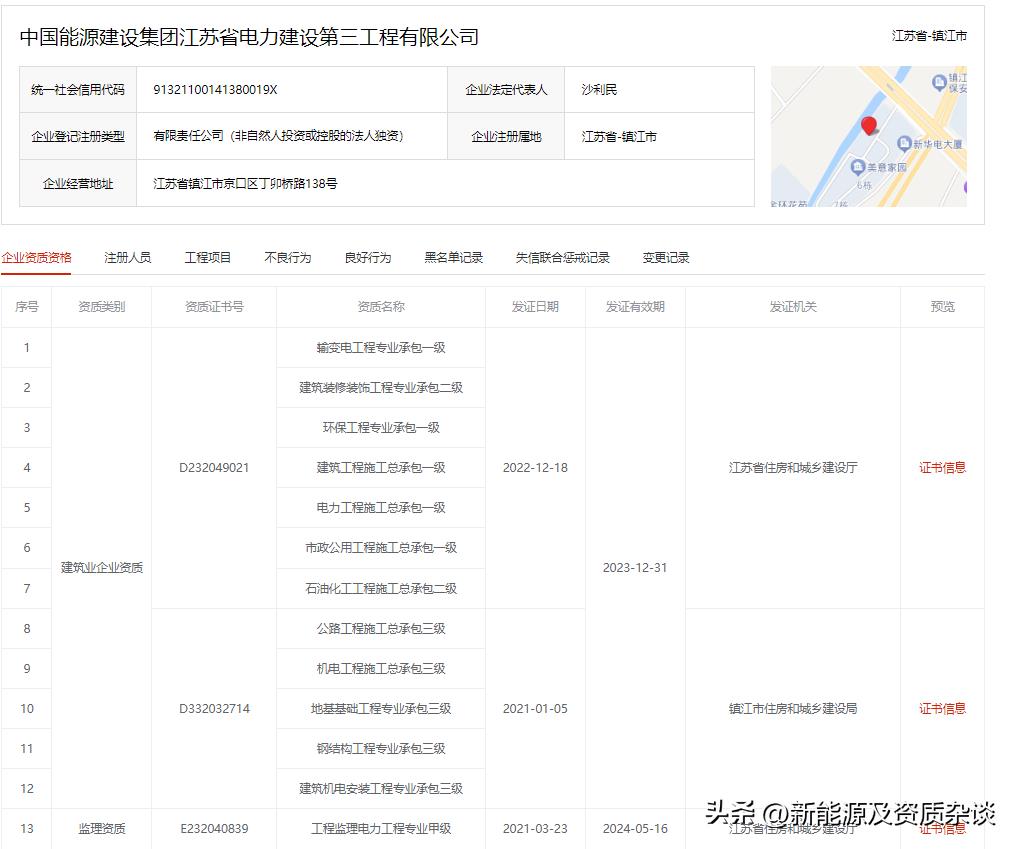Open 证书信息 for the 监理资质 row
The height and width of the screenshot is (849, 1019).
pos(942,829)
